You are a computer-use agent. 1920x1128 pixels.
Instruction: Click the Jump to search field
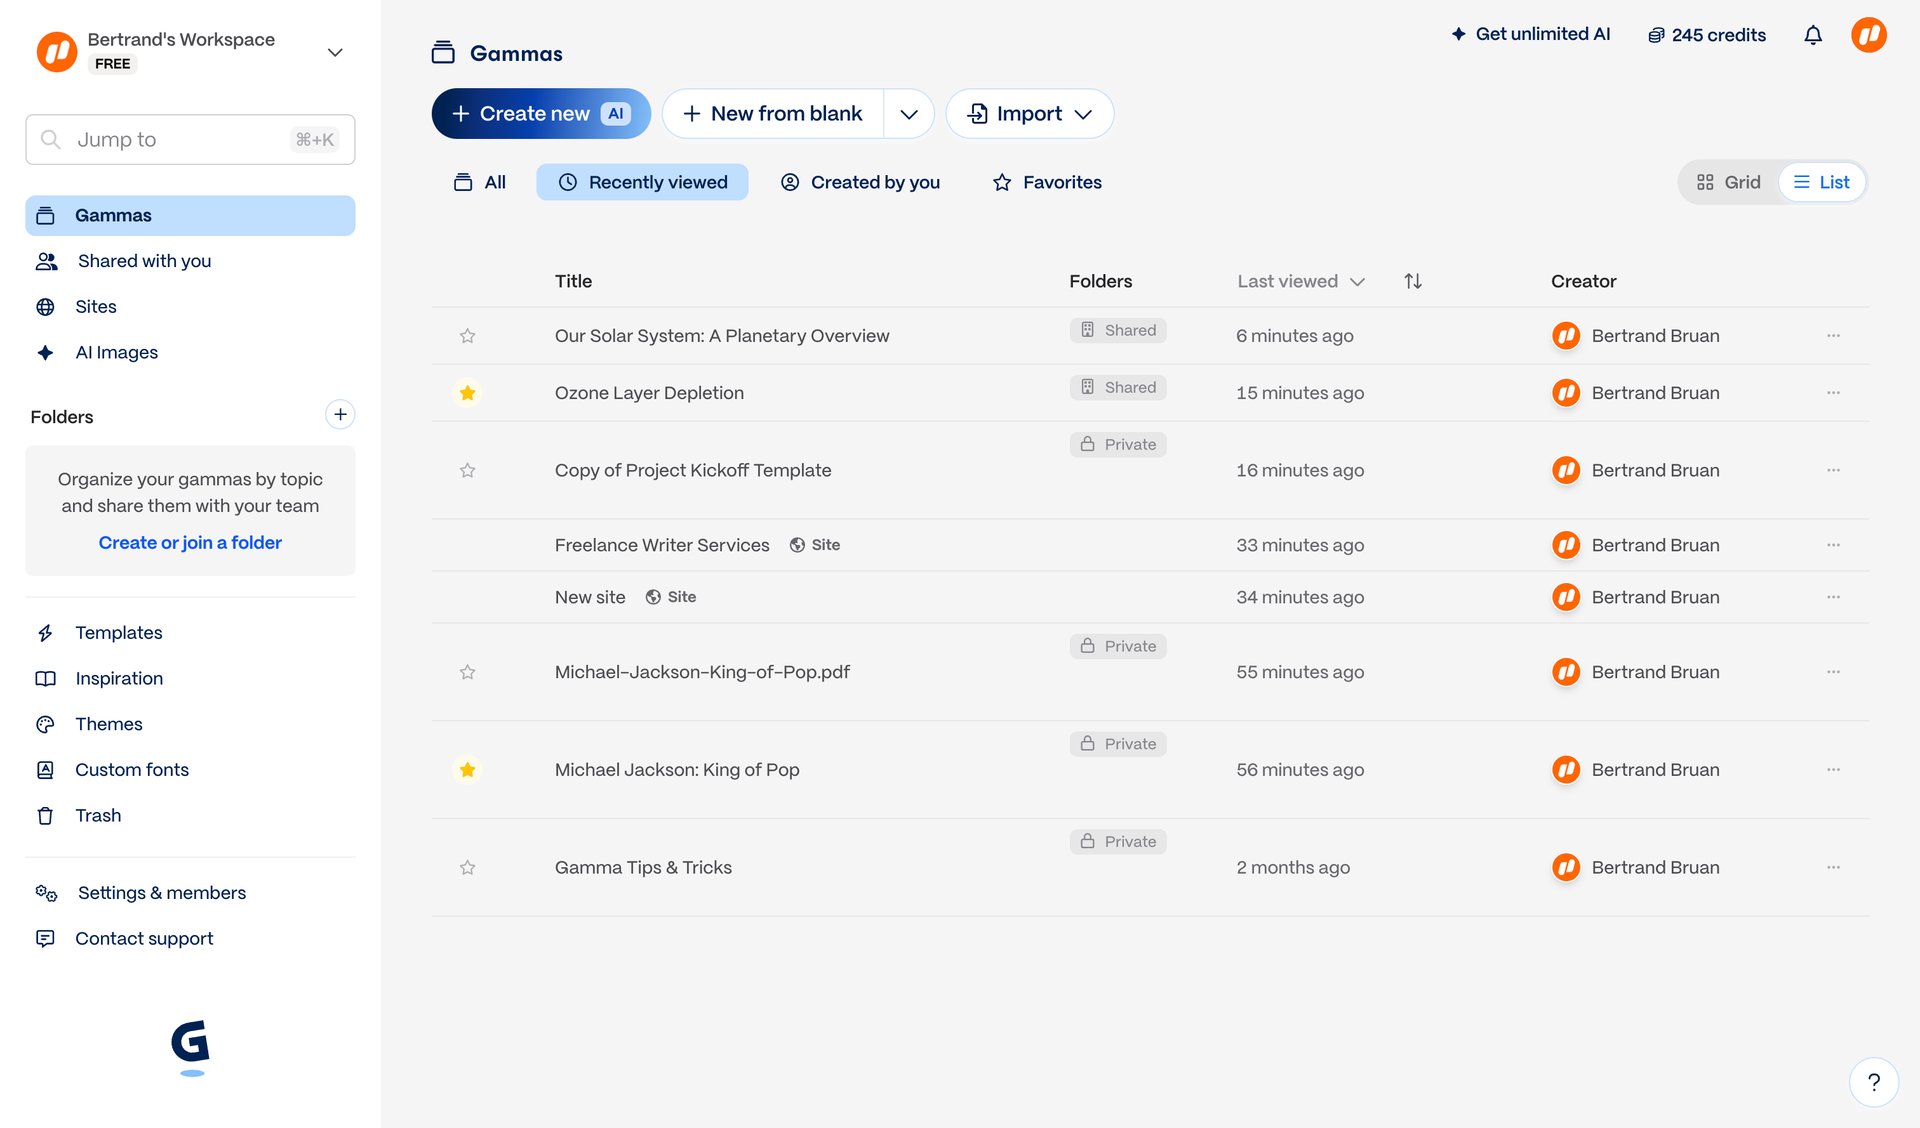click(190, 140)
